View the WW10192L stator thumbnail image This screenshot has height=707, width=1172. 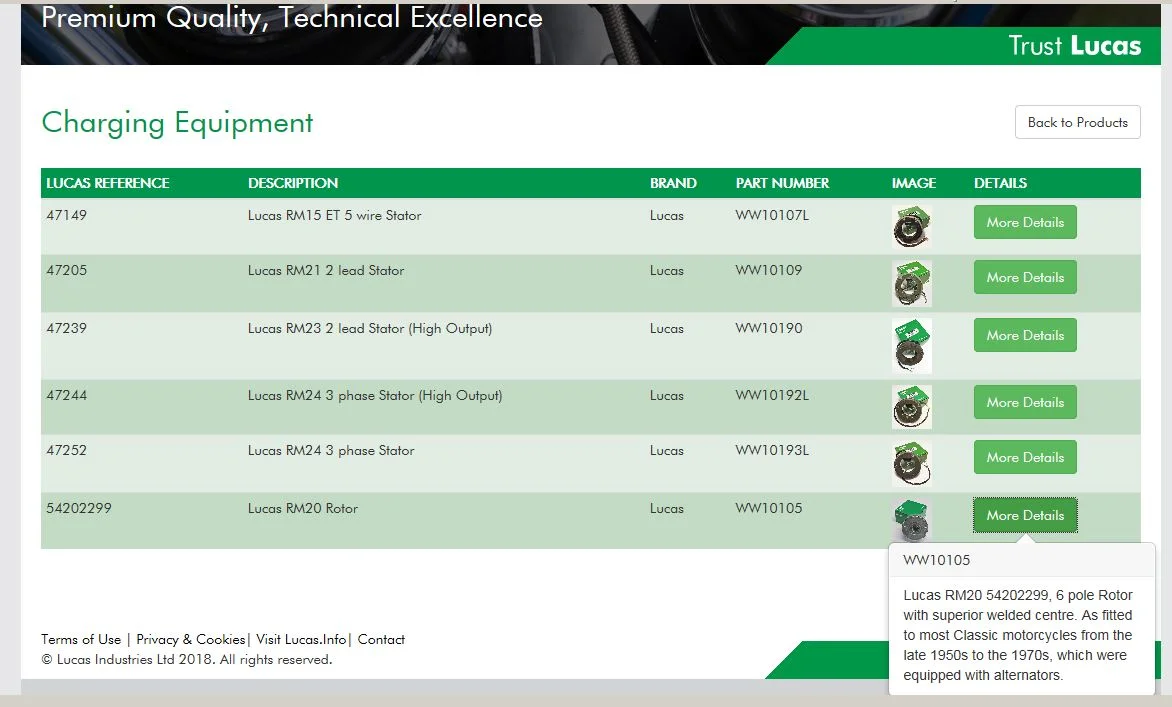click(911, 407)
